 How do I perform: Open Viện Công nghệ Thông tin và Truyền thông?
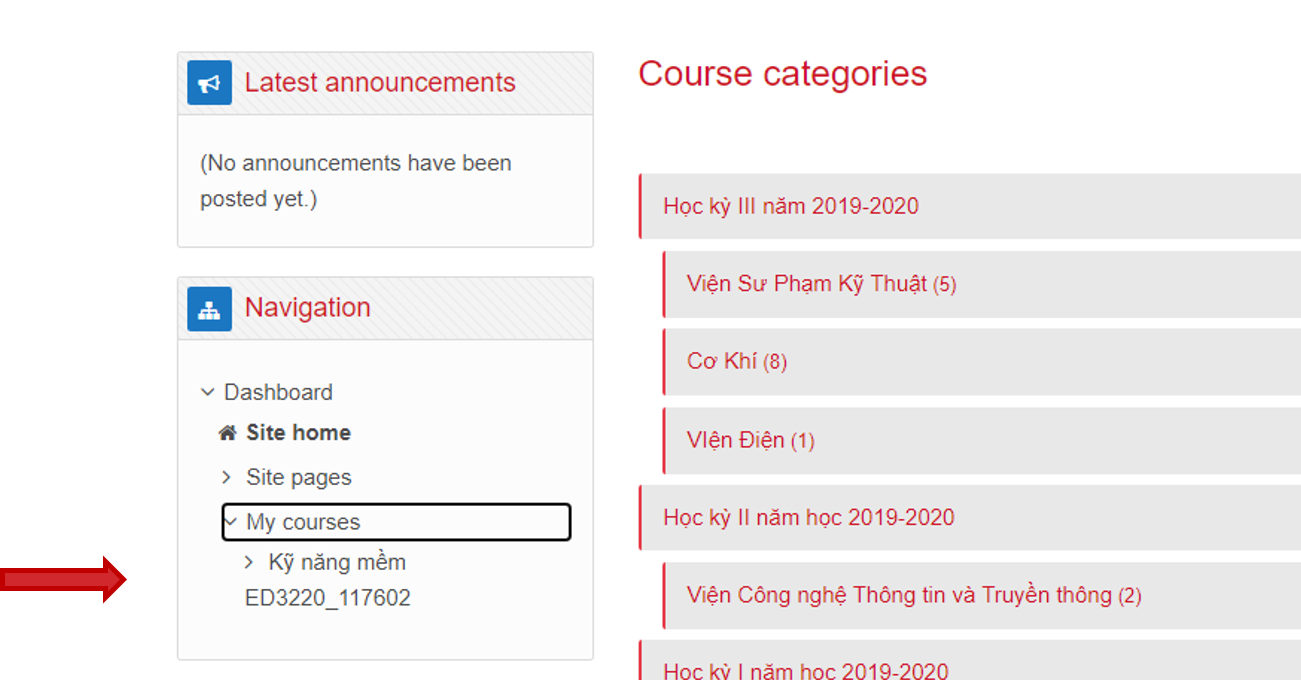tap(899, 595)
